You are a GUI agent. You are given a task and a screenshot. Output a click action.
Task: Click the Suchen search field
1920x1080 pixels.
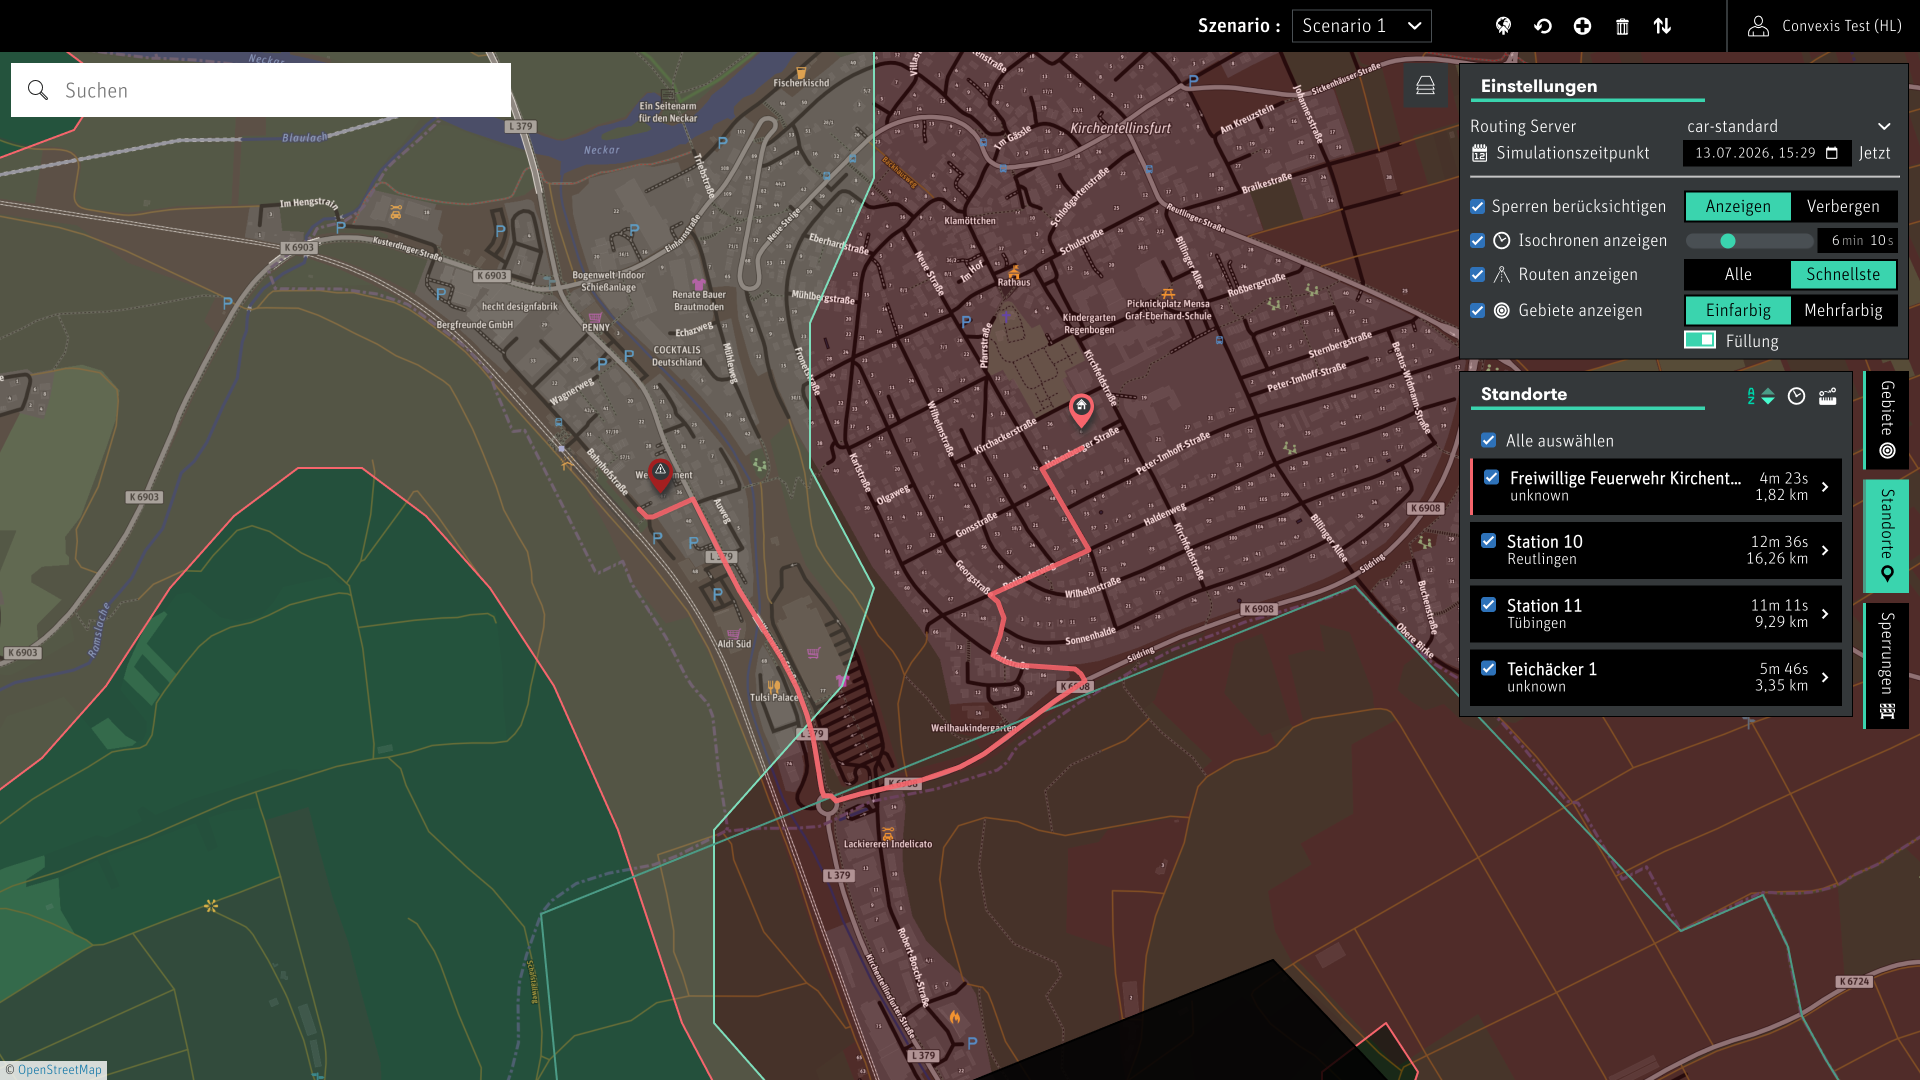pos(261,90)
